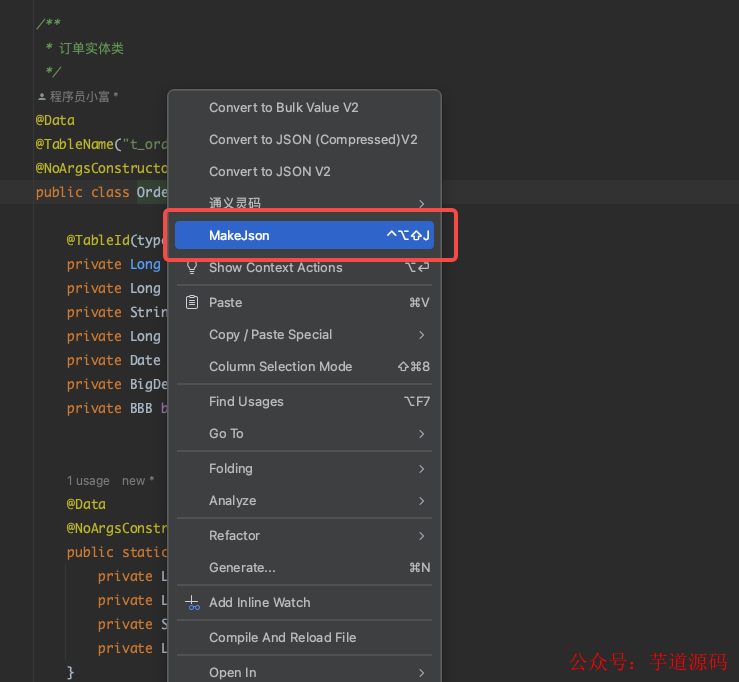Choose Add Inline Watch

pos(304,602)
